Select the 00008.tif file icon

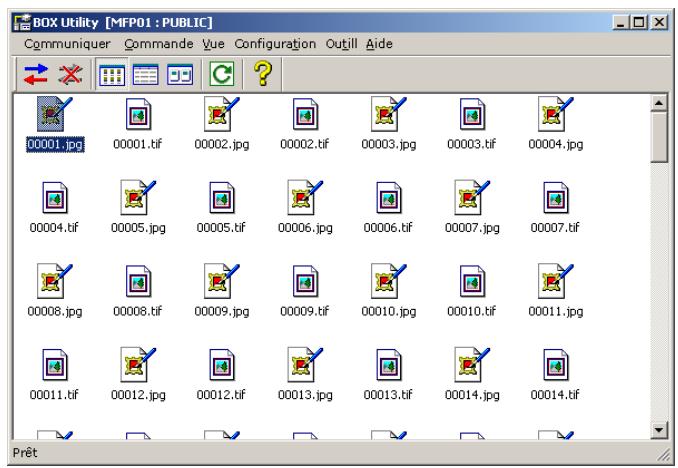click(138, 281)
